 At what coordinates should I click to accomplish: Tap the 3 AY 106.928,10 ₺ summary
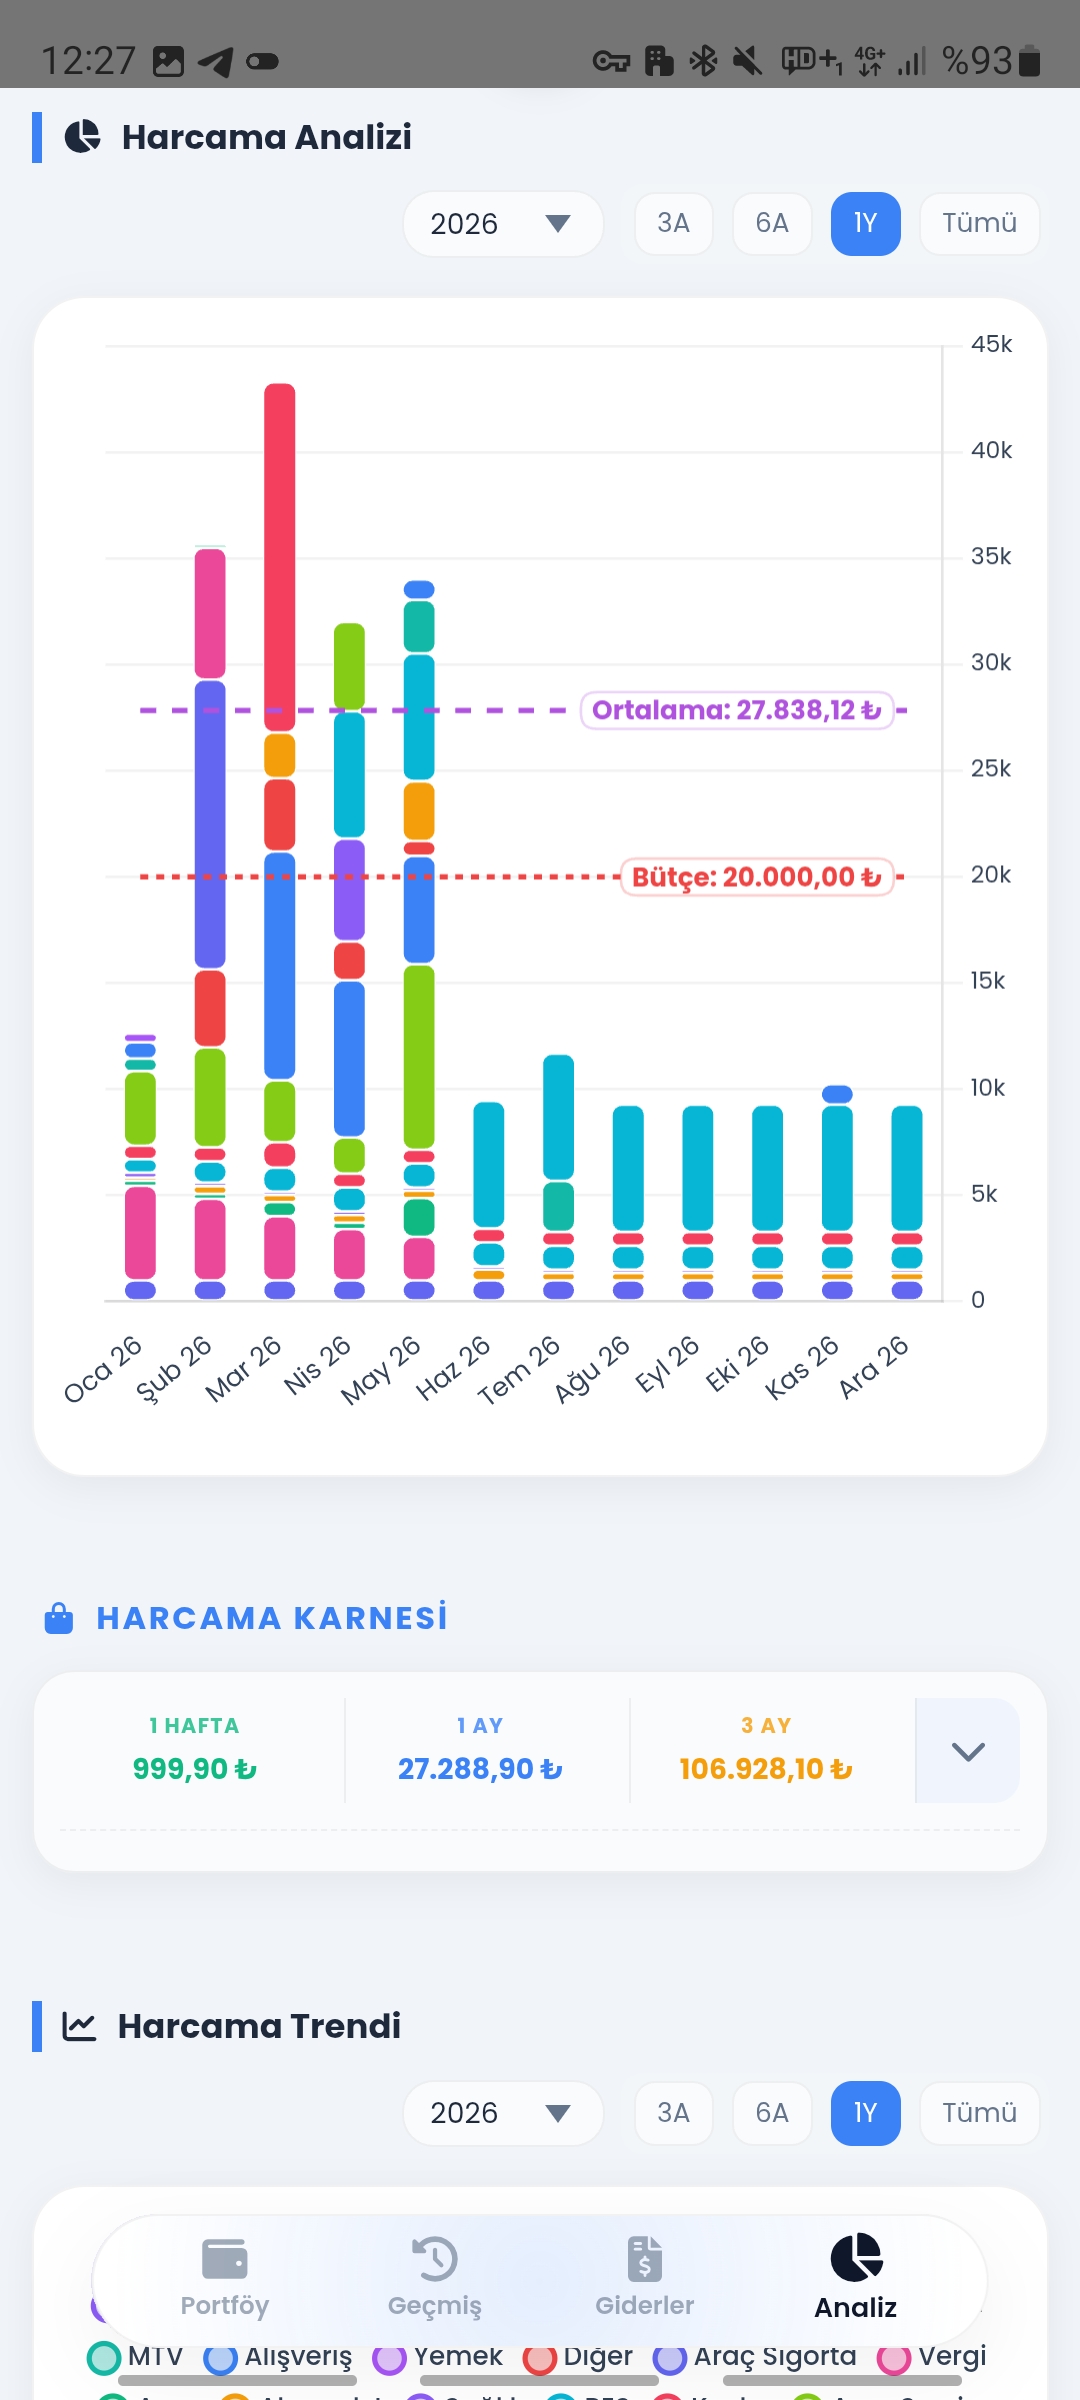pyautogui.click(x=766, y=1750)
